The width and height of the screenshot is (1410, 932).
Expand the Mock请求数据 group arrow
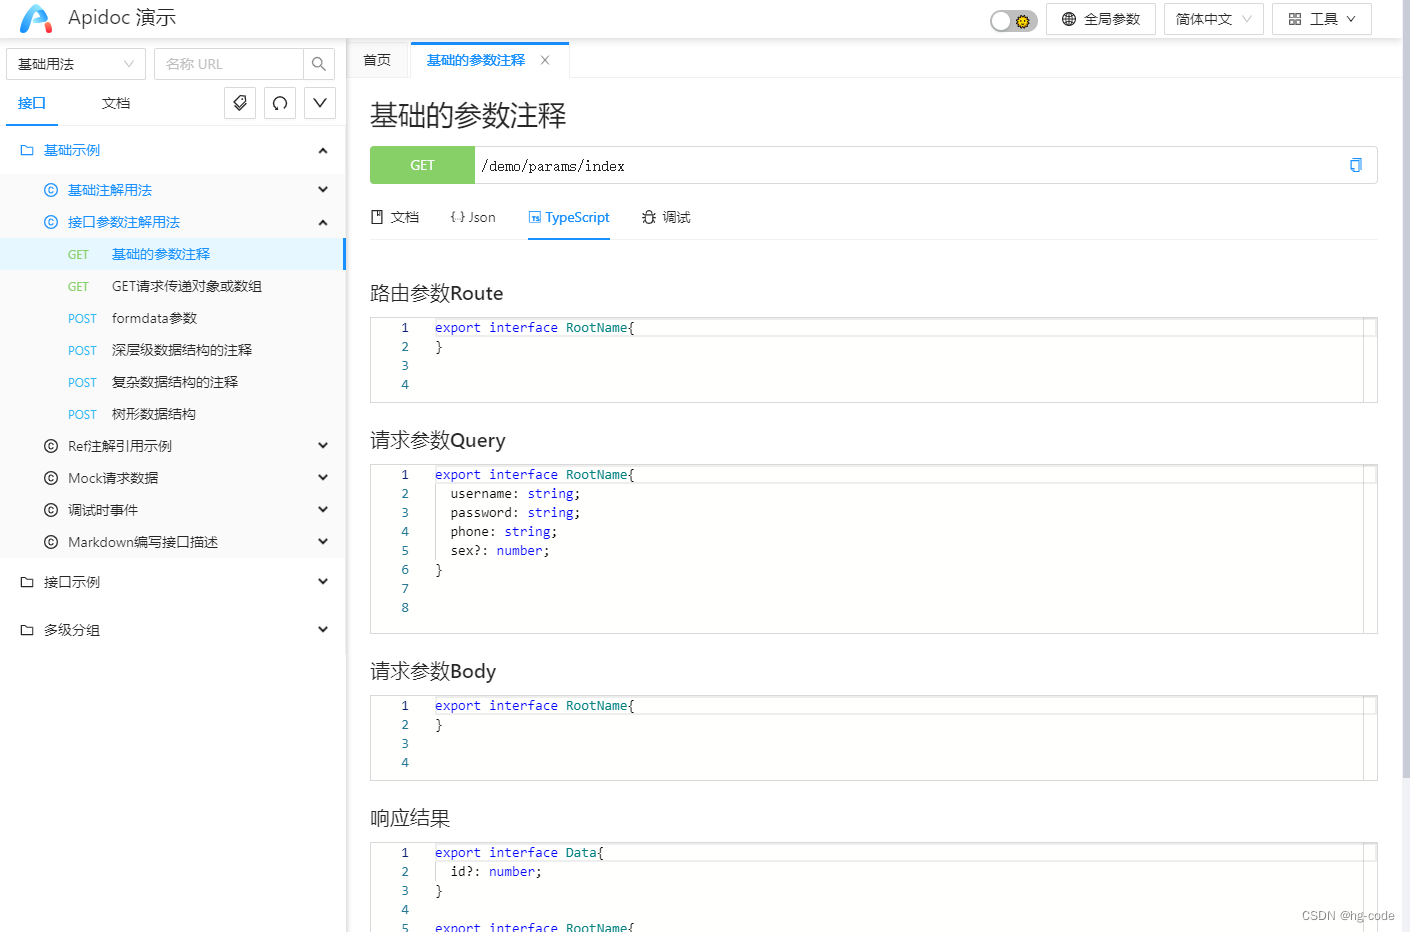[x=323, y=478]
